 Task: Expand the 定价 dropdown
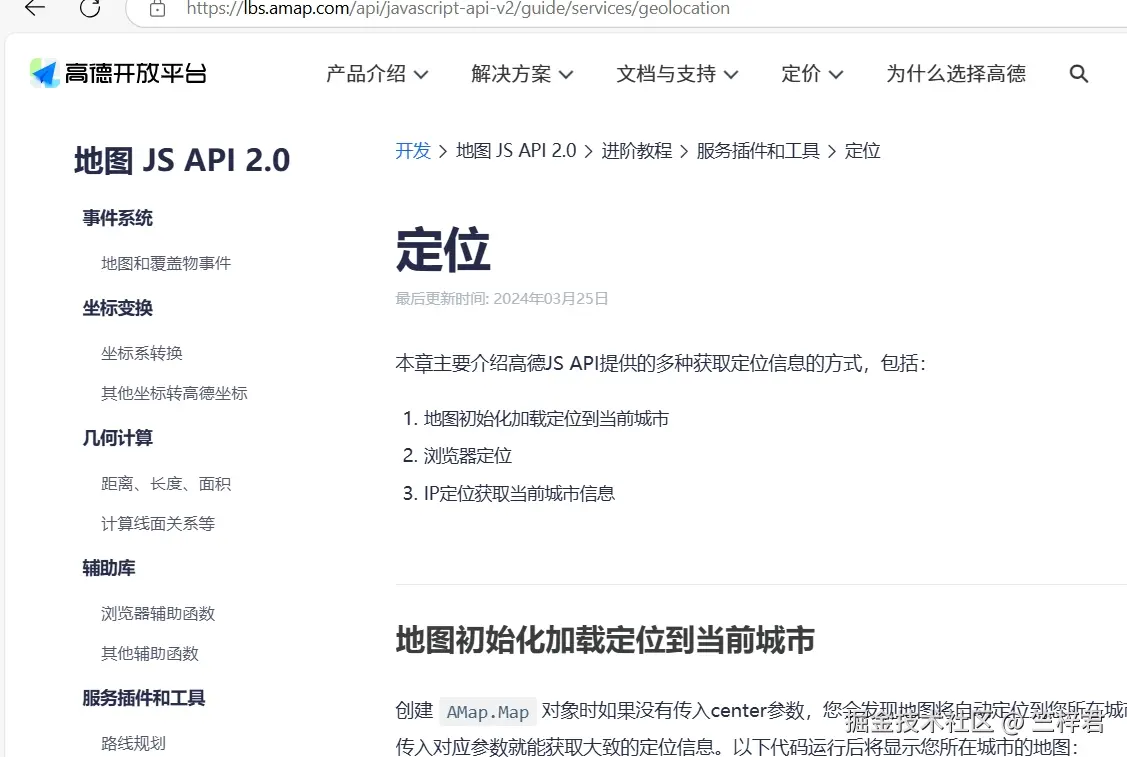(812, 73)
